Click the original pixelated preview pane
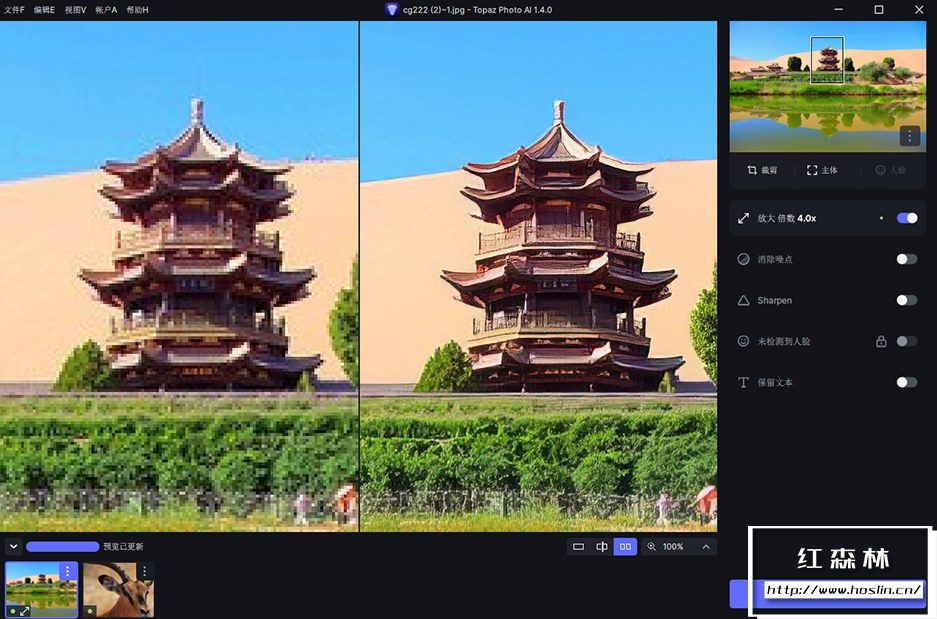This screenshot has width=937, height=619. [x=179, y=276]
